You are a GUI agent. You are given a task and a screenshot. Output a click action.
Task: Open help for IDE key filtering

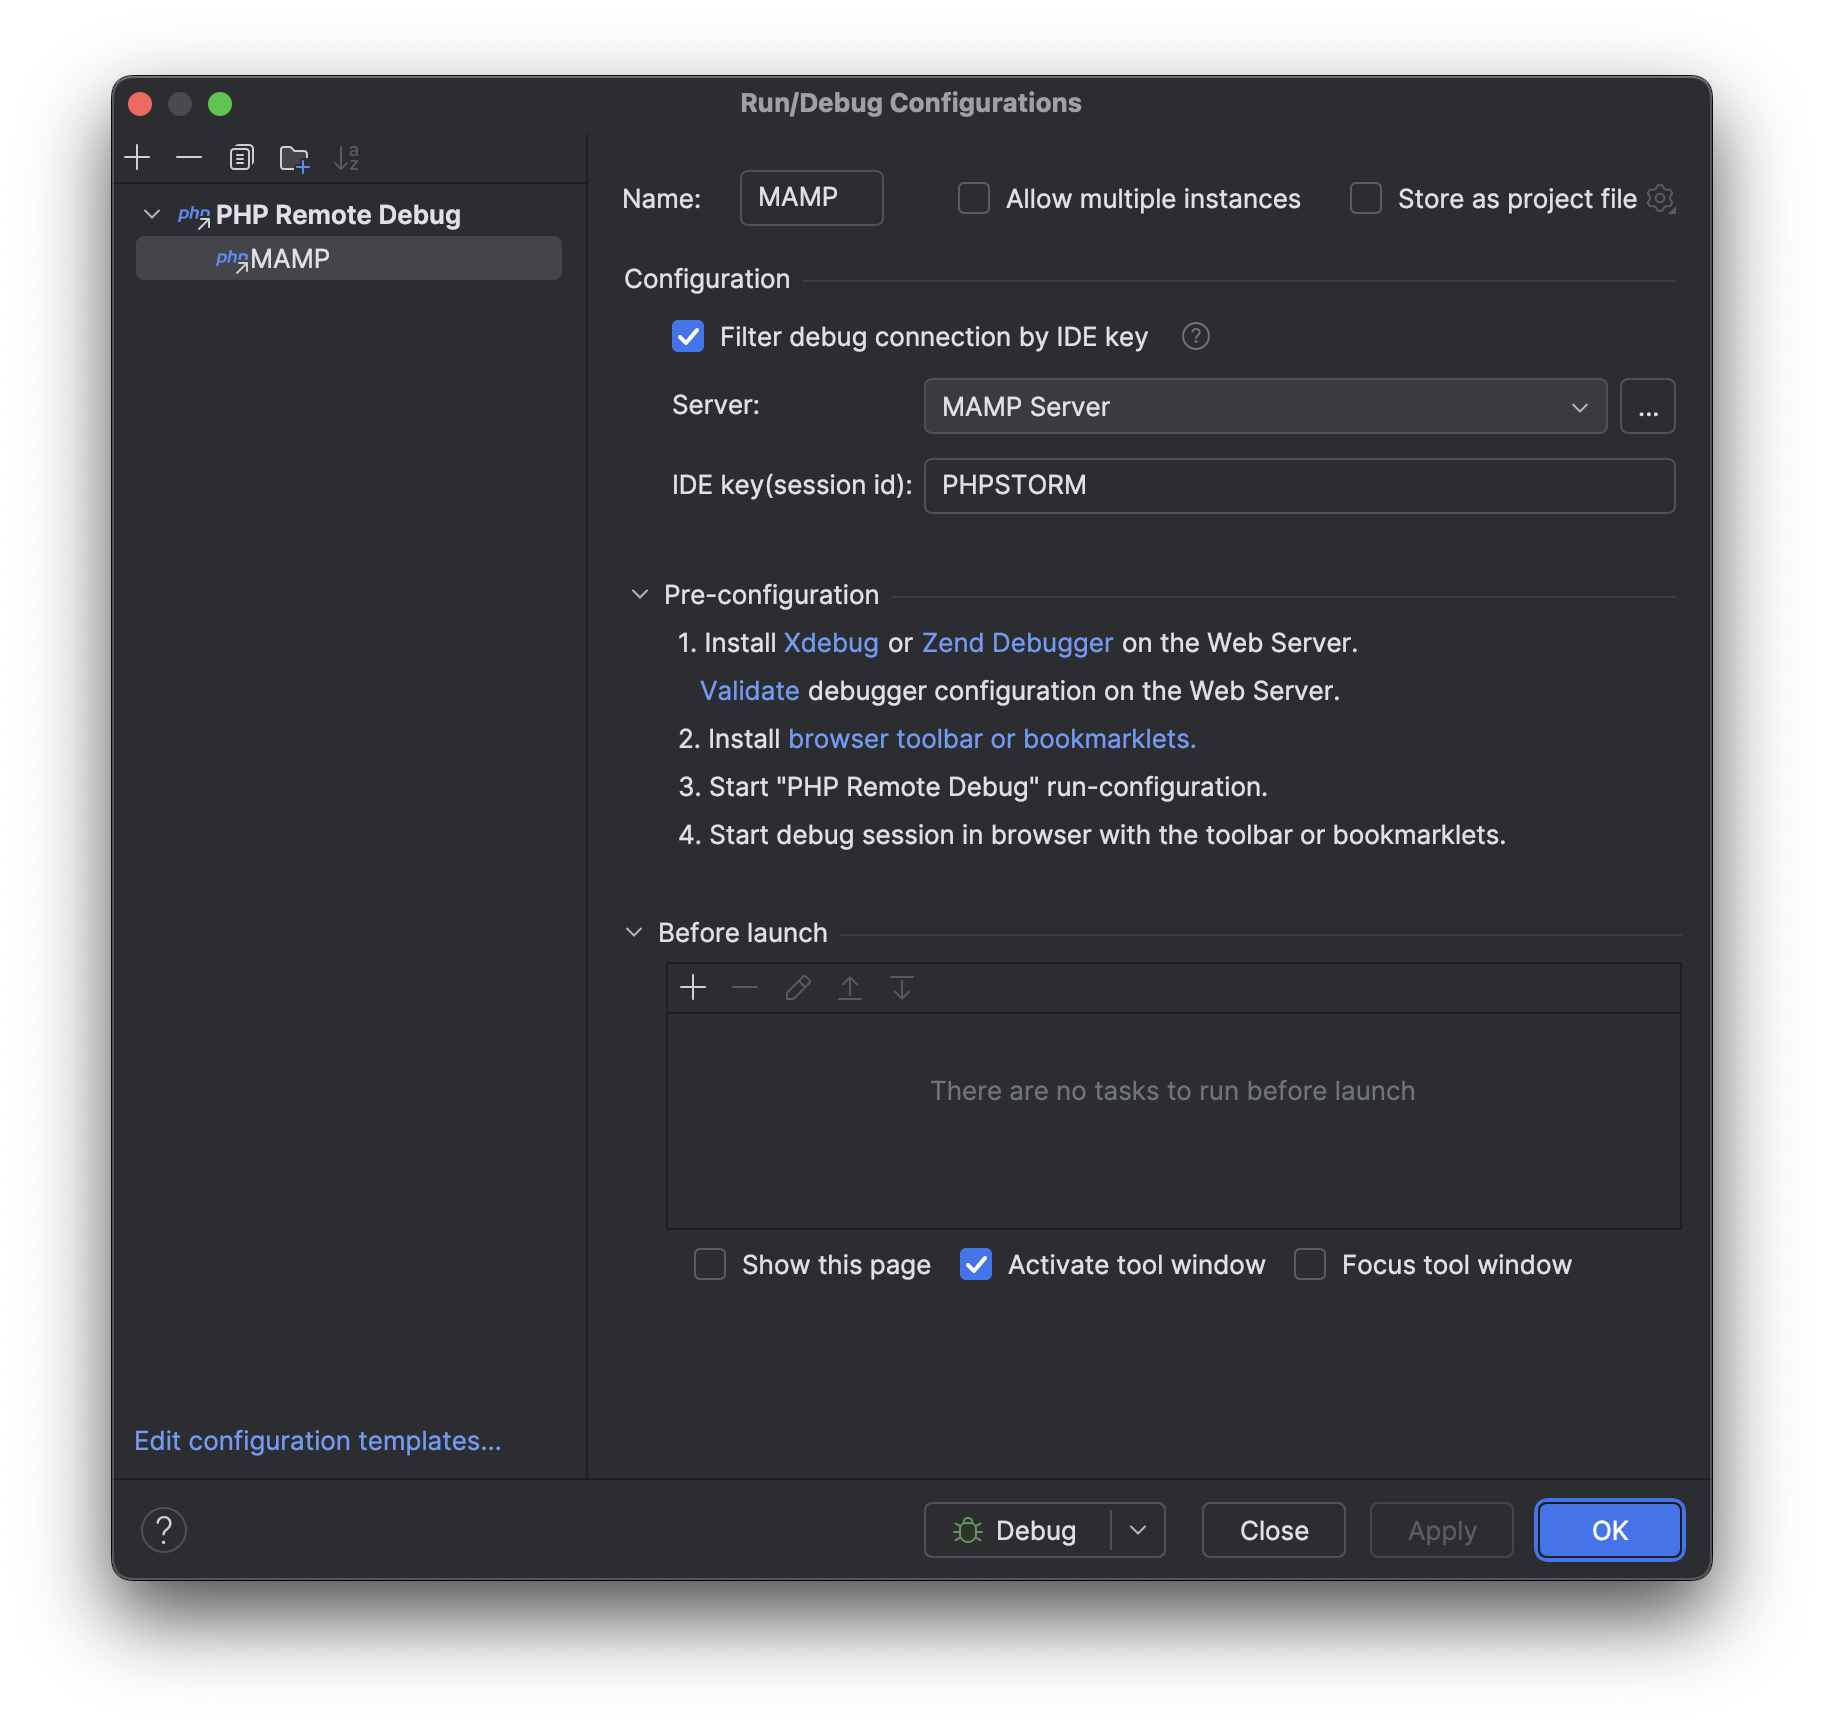[x=1196, y=337]
